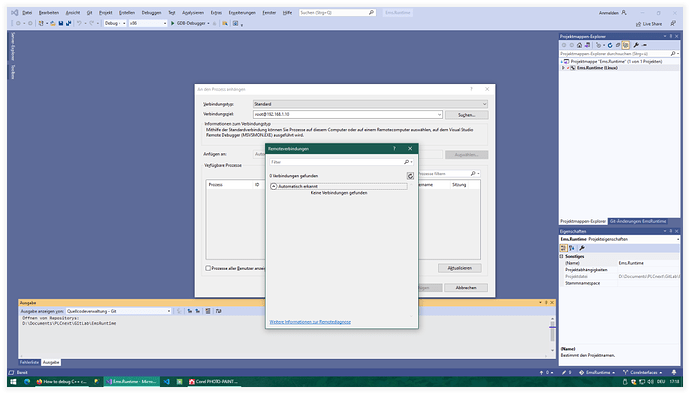Open the Extras menu
690x393 pixels.
click(216, 13)
